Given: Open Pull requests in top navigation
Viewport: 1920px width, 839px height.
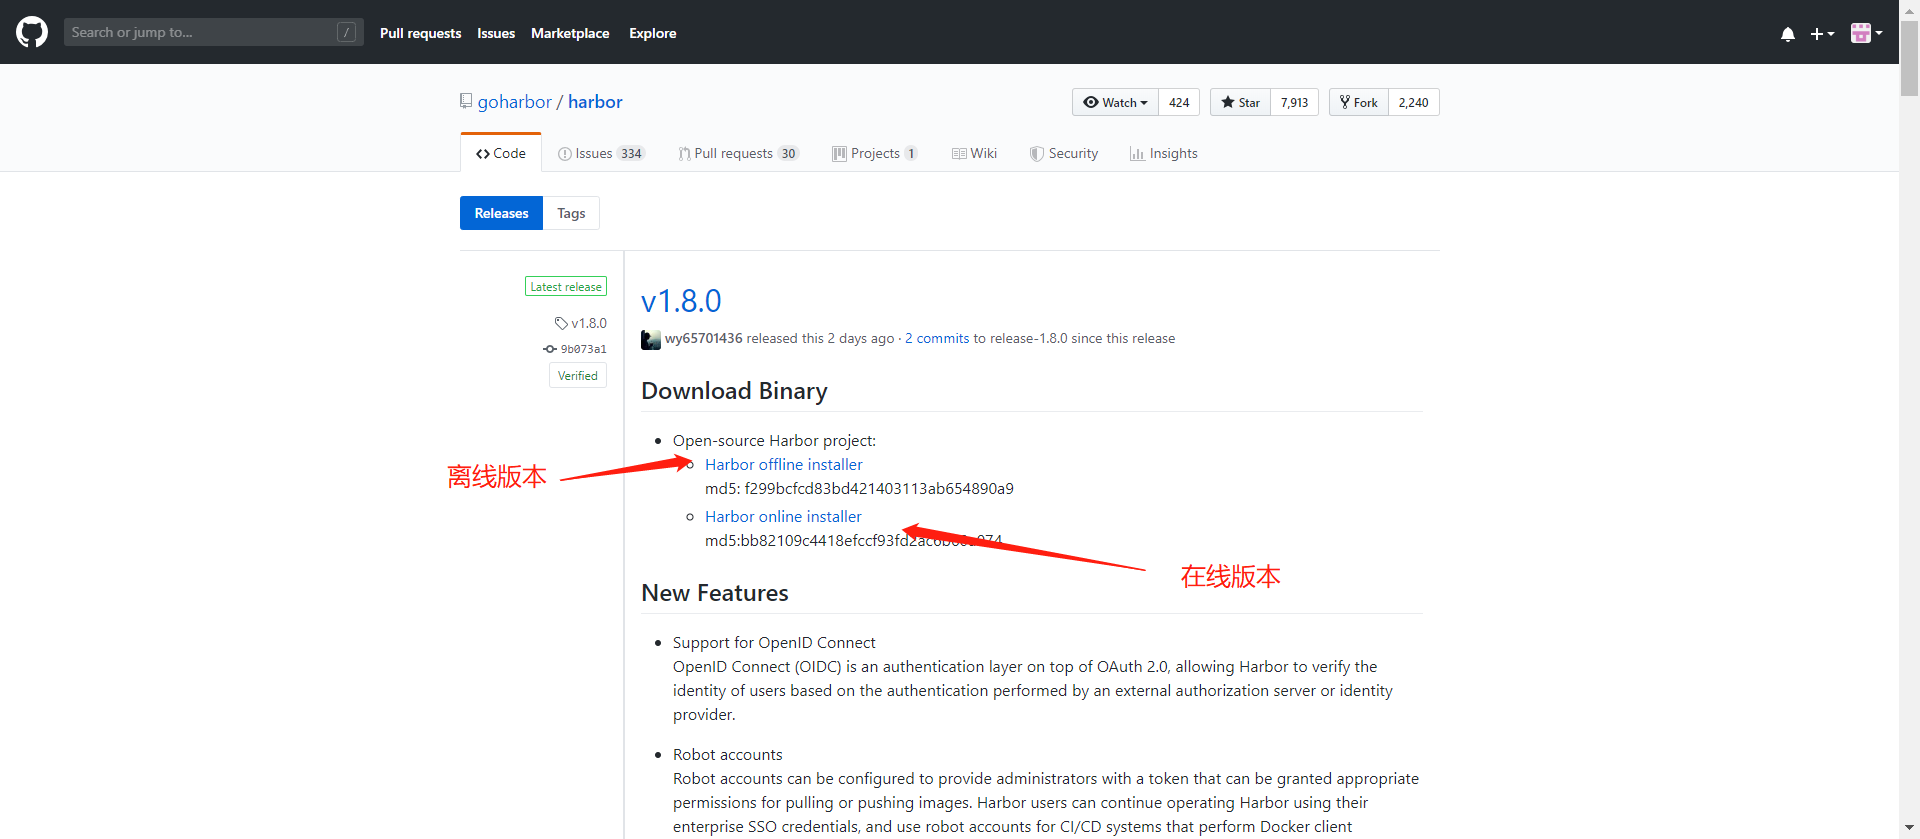Looking at the screenshot, I should 420,33.
